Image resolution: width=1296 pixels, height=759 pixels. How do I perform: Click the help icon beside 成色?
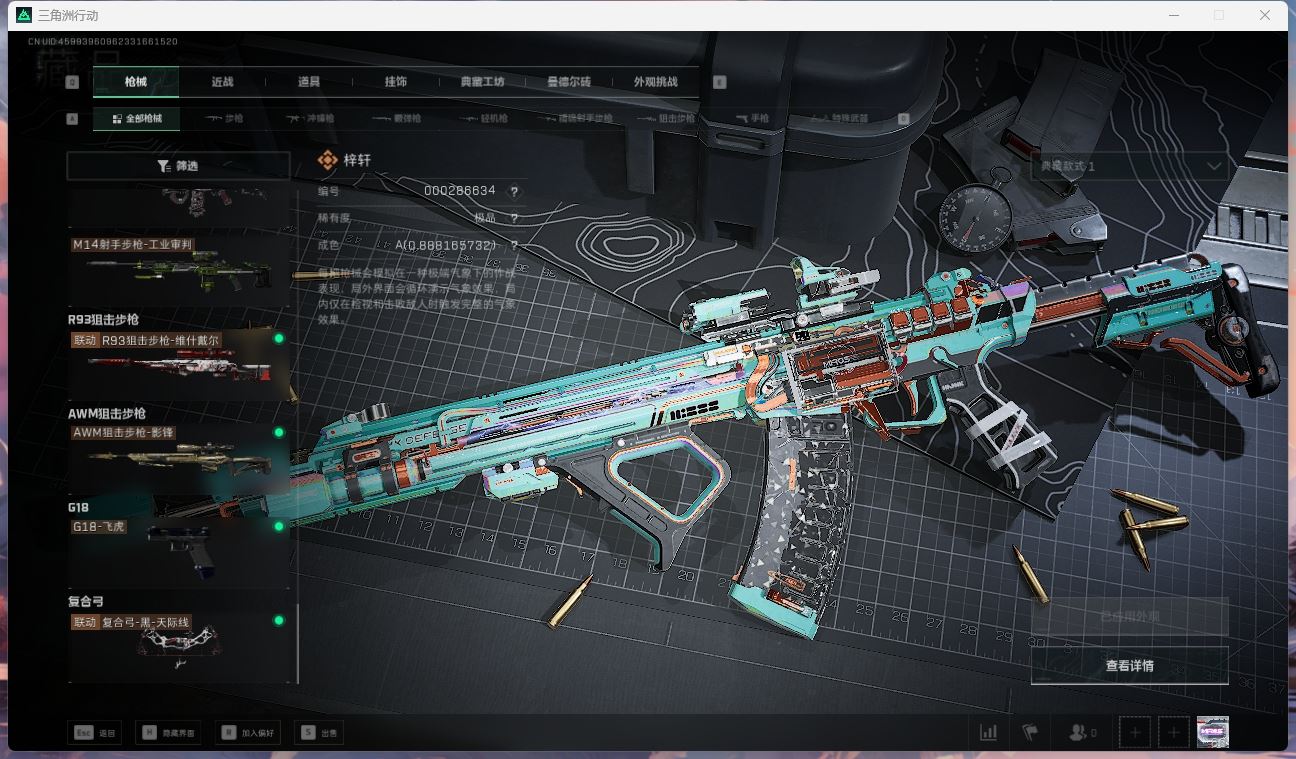click(514, 245)
